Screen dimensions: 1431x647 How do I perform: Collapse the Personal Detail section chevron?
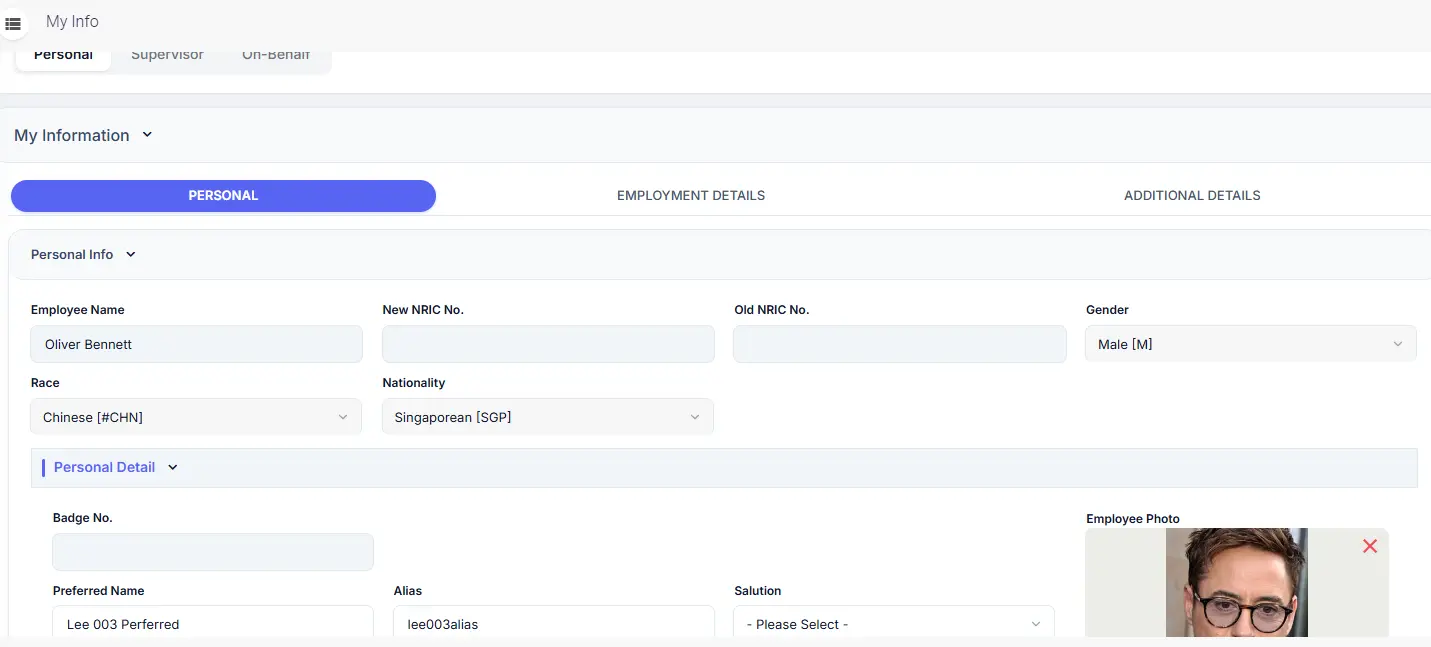coord(172,467)
